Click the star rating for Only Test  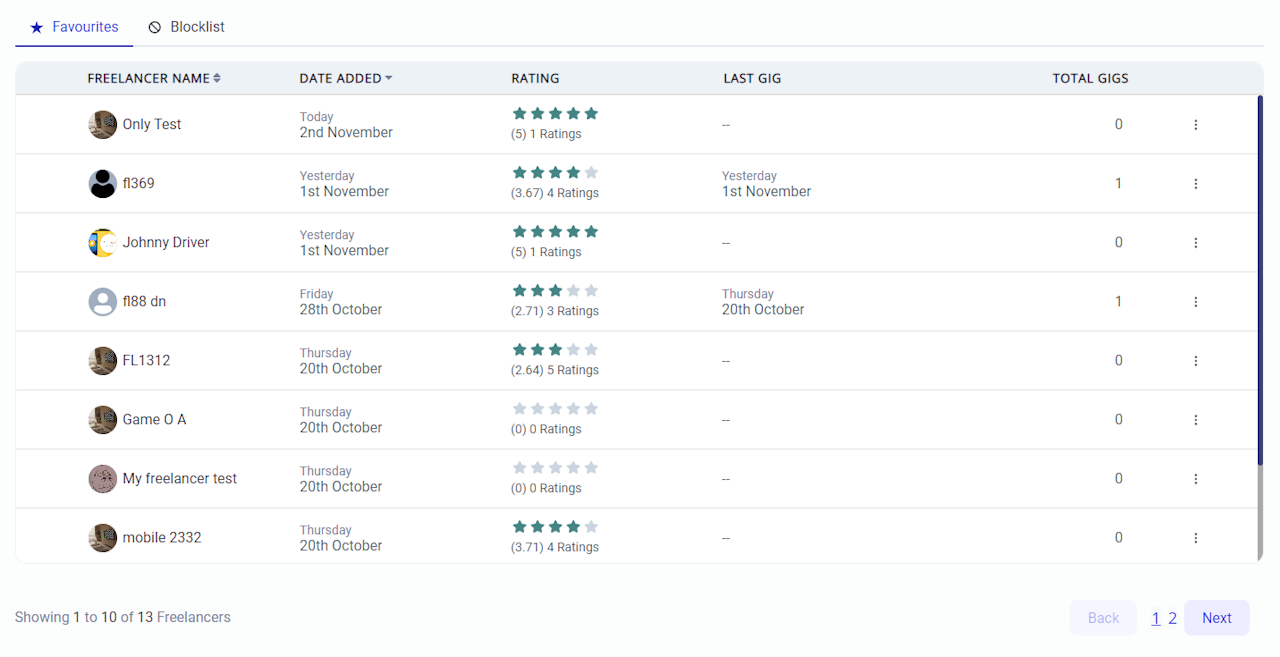555,114
